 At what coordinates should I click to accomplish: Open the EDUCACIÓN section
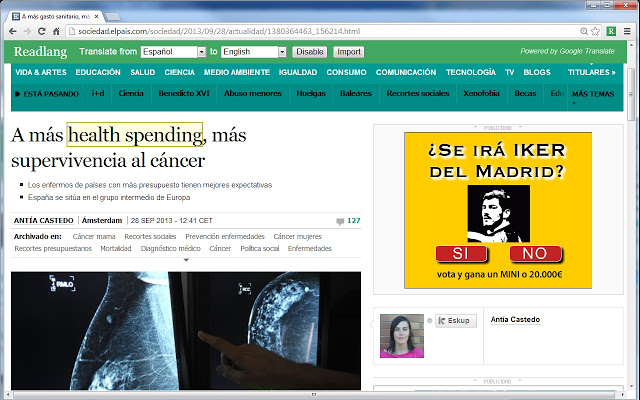point(98,72)
